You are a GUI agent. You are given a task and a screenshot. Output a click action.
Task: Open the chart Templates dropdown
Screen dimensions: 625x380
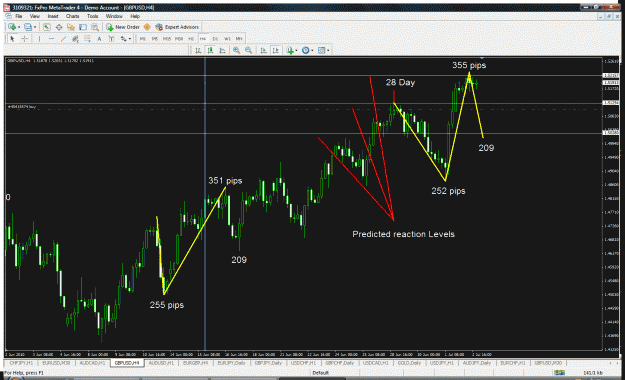323,50
